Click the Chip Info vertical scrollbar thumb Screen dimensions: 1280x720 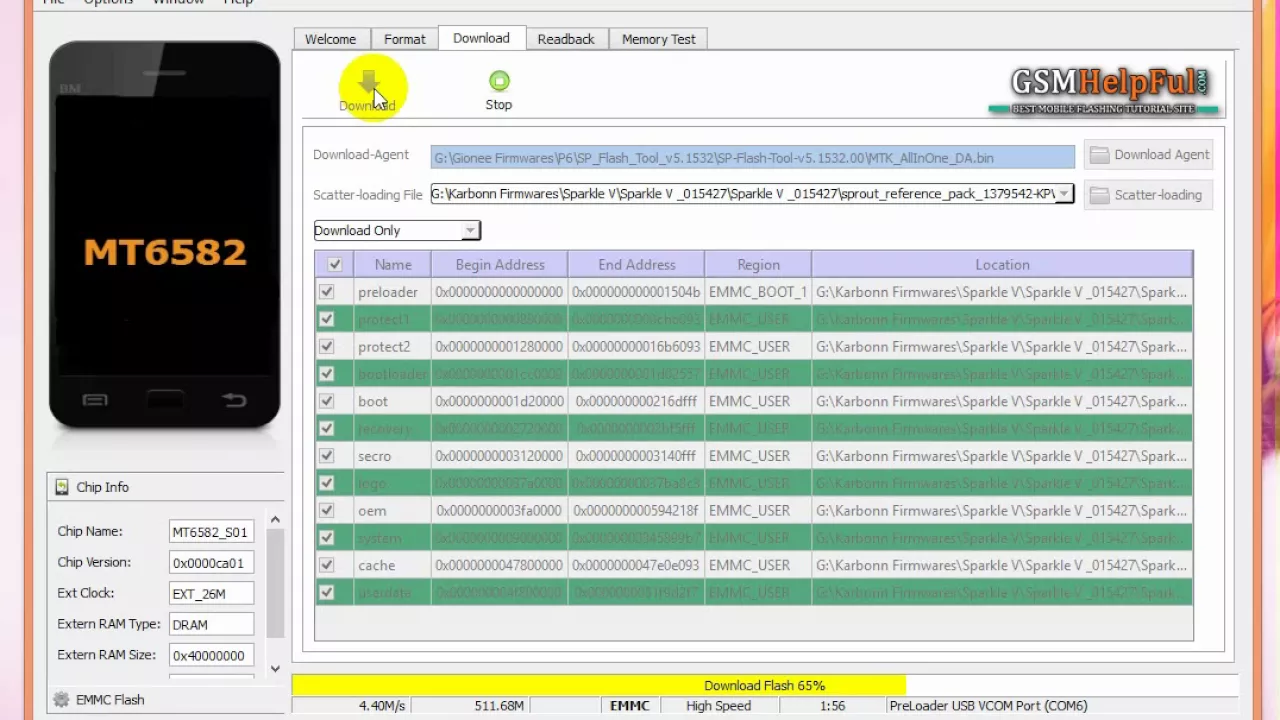[275, 584]
